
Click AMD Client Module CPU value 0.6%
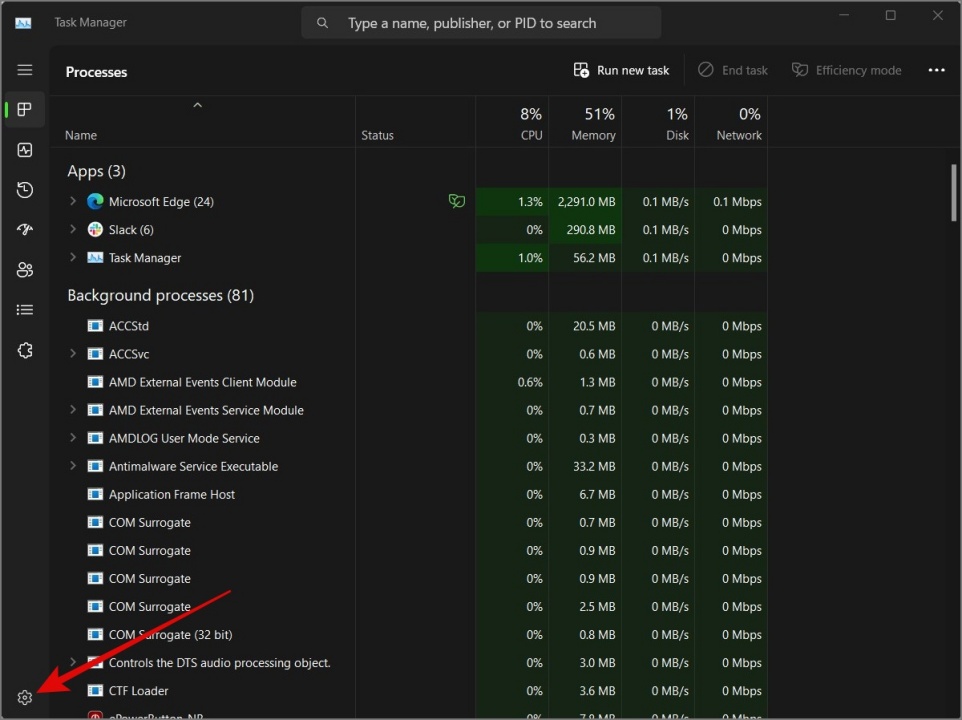pyautogui.click(x=530, y=383)
